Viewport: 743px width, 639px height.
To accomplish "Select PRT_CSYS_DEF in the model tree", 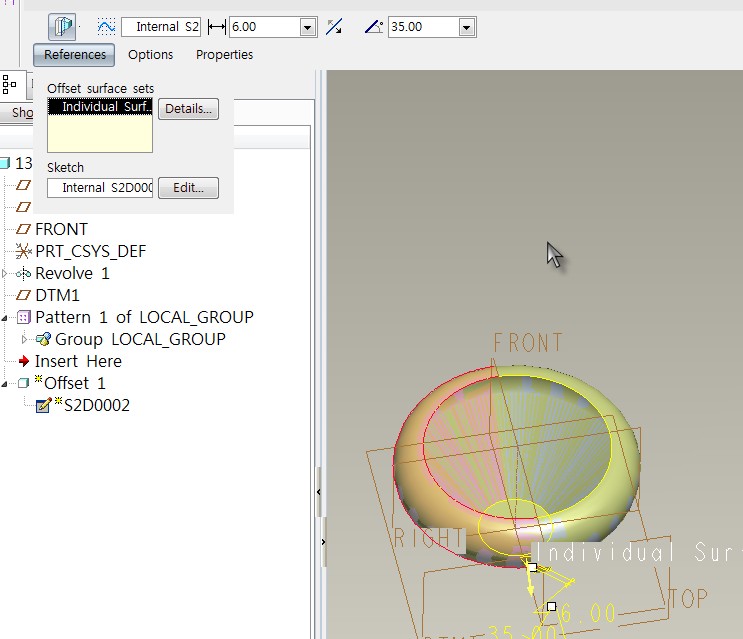I will [91, 252].
